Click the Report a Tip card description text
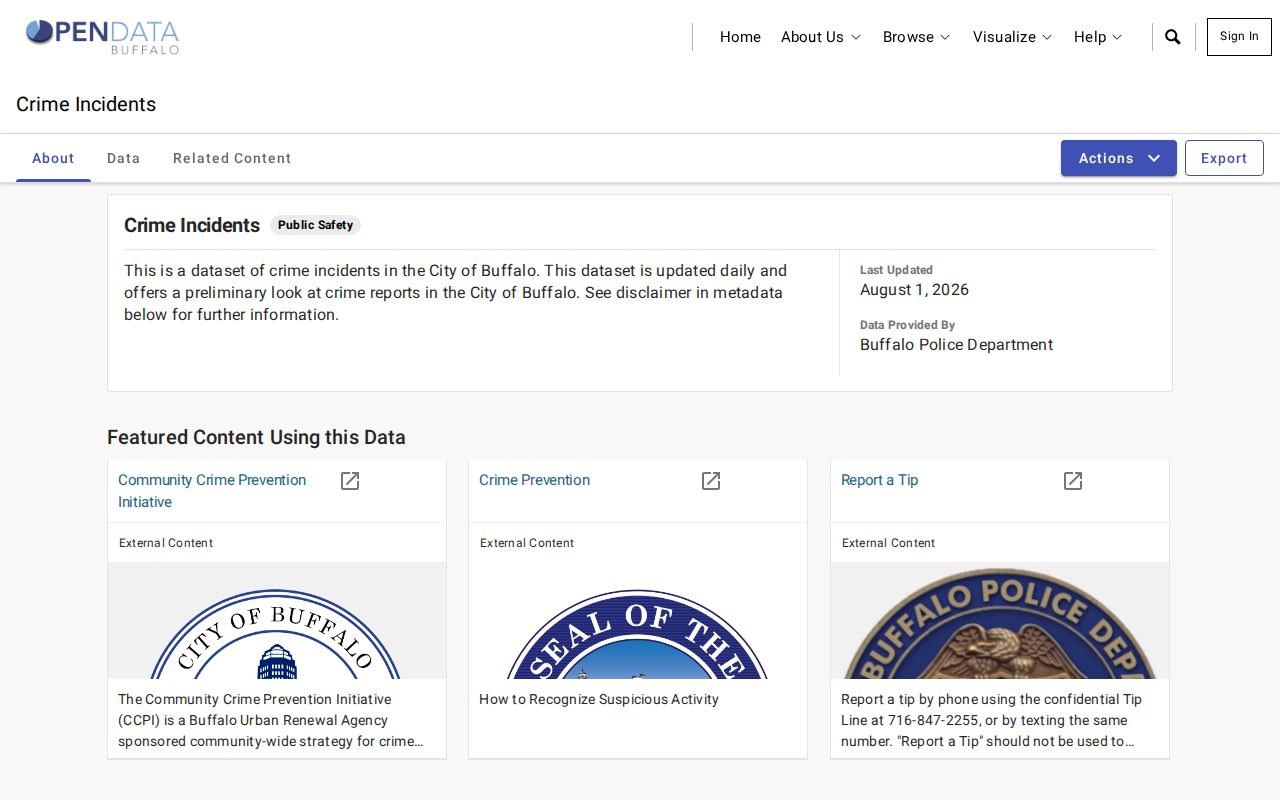 [991, 720]
